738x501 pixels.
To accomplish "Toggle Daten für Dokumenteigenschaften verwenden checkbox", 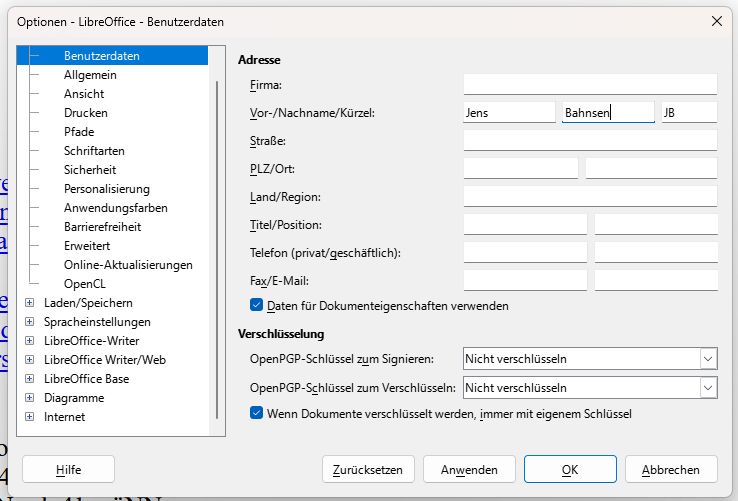I will [257, 305].
